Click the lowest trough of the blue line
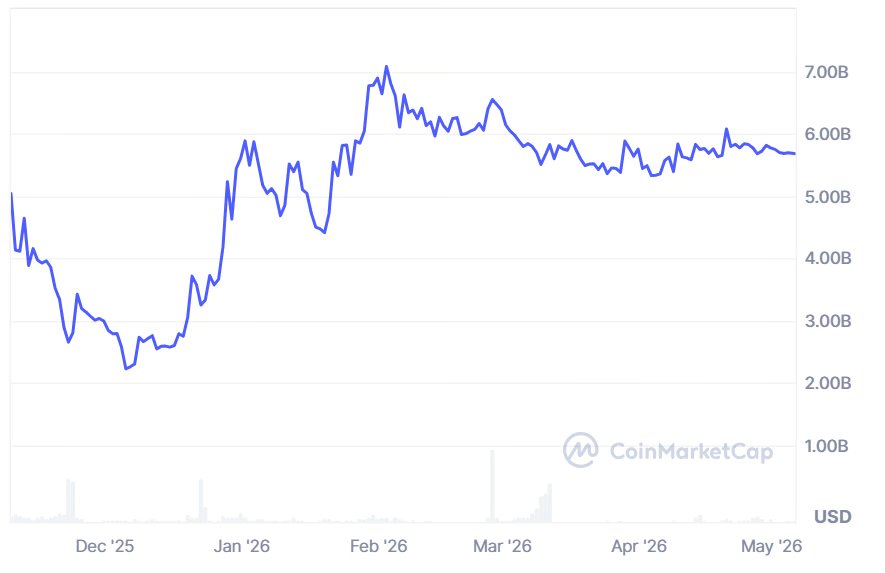Image resolution: width=885 pixels, height=573 pixels. coord(126,369)
